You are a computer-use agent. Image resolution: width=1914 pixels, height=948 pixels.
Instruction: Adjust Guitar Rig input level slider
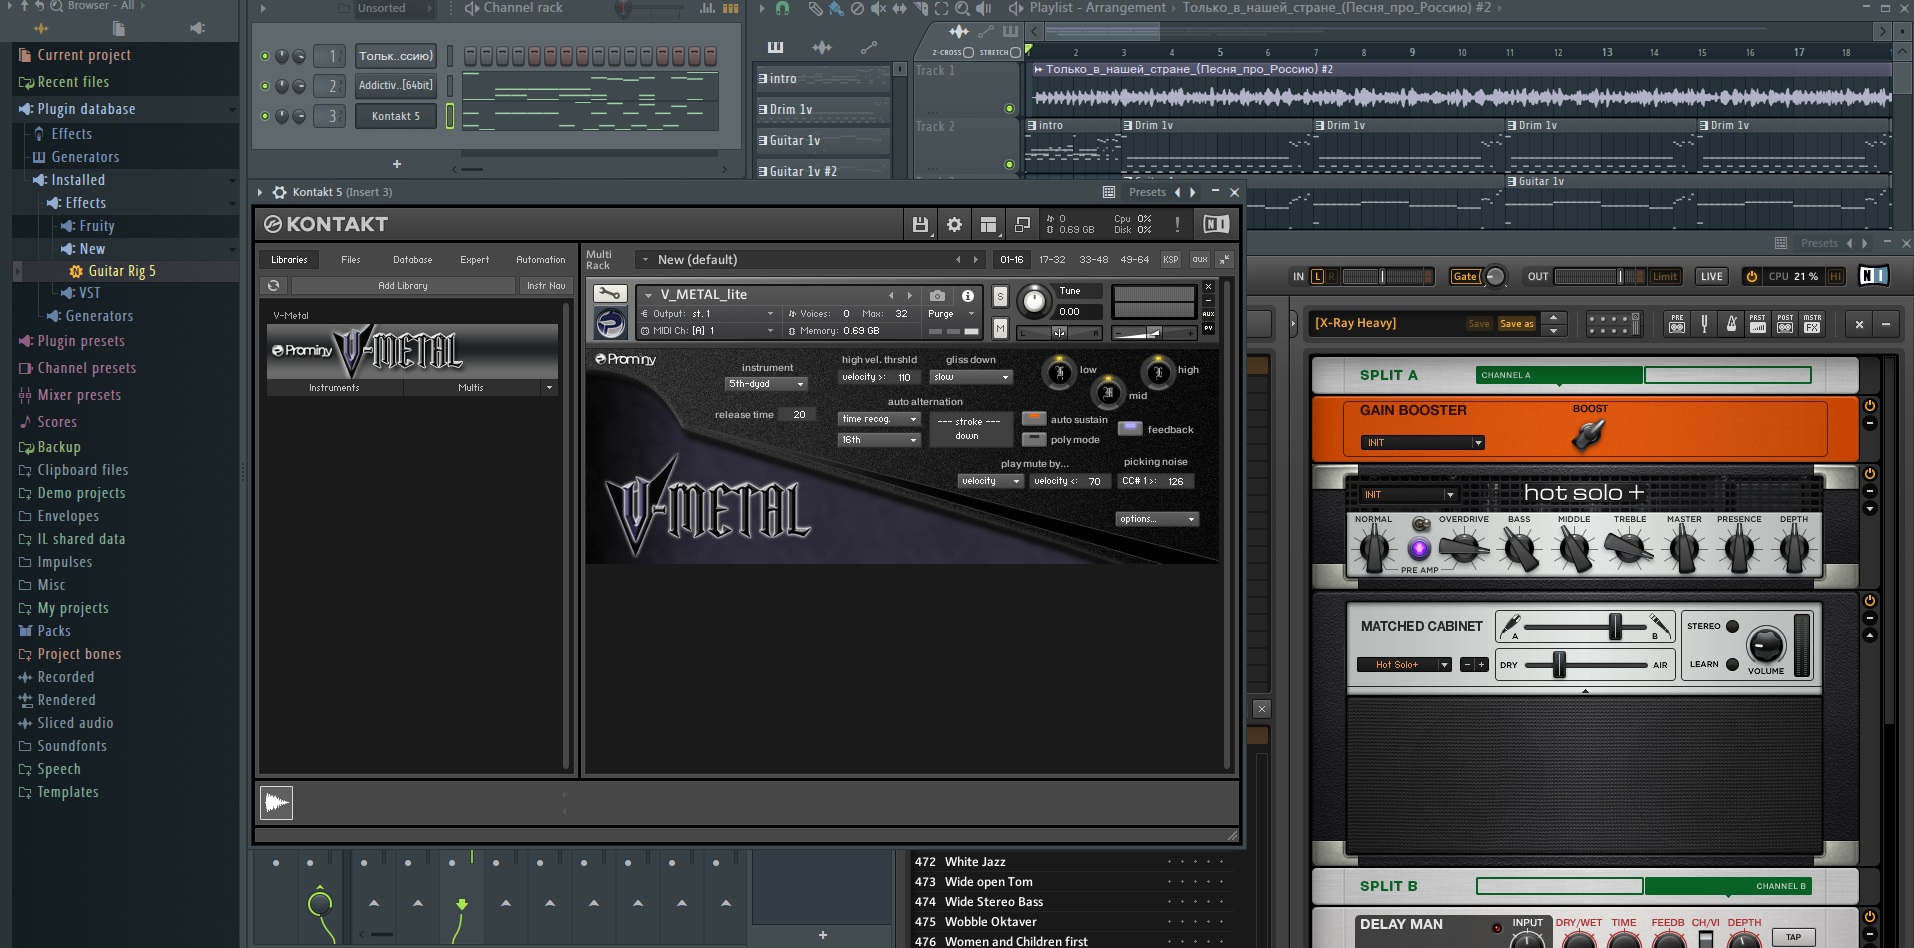[x=1382, y=277]
